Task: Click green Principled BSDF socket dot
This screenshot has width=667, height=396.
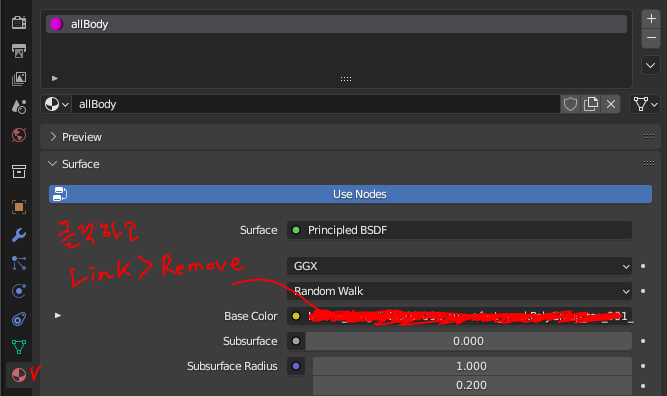Action: (x=296, y=230)
